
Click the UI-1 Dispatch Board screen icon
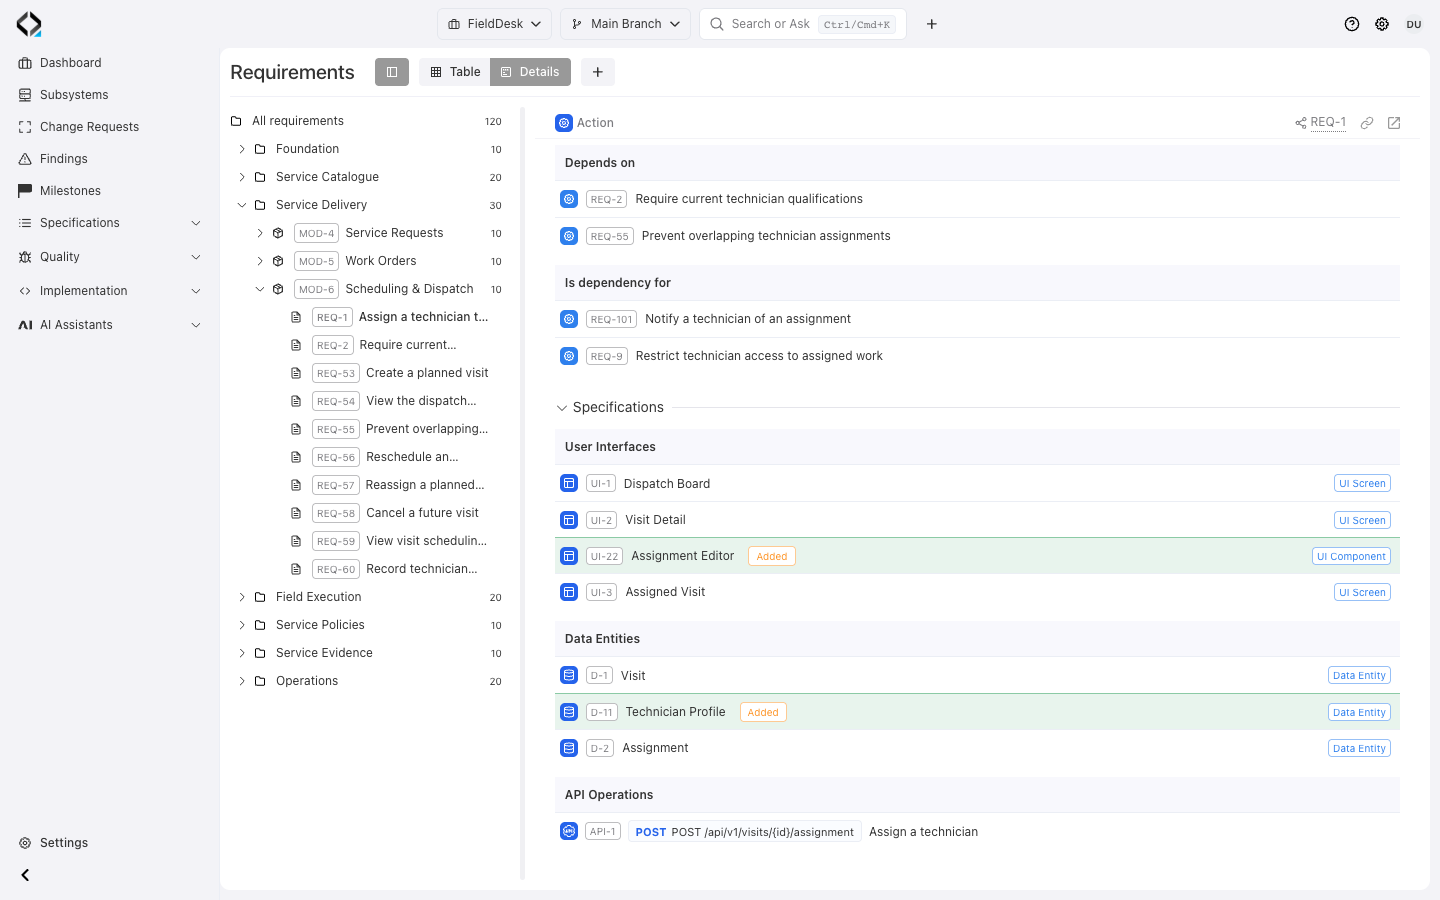click(569, 483)
